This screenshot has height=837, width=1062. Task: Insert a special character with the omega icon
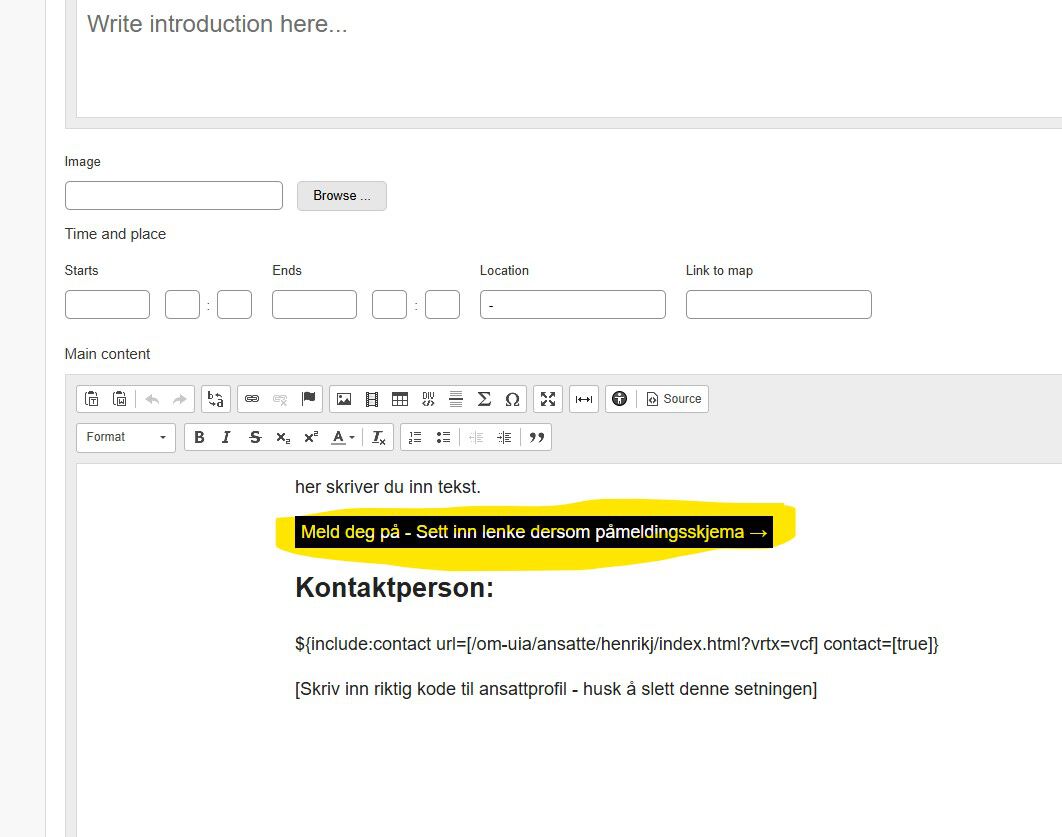(513, 399)
